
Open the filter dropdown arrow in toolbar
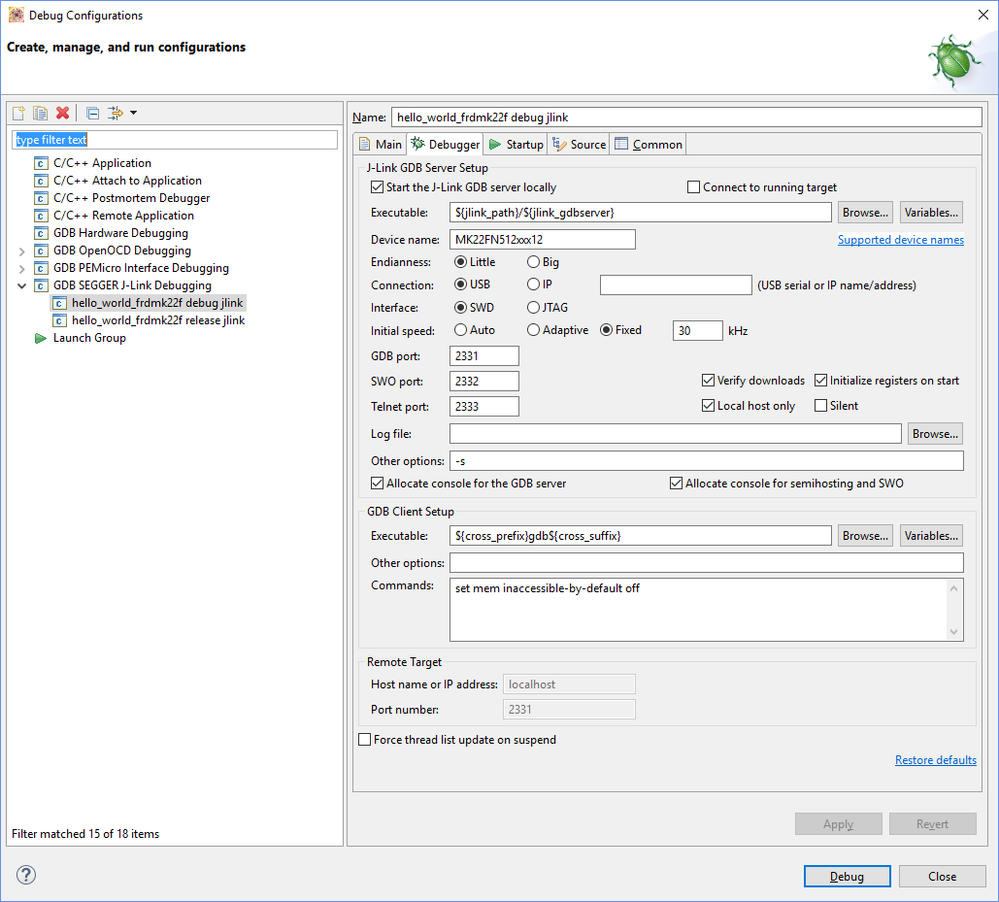[133, 113]
